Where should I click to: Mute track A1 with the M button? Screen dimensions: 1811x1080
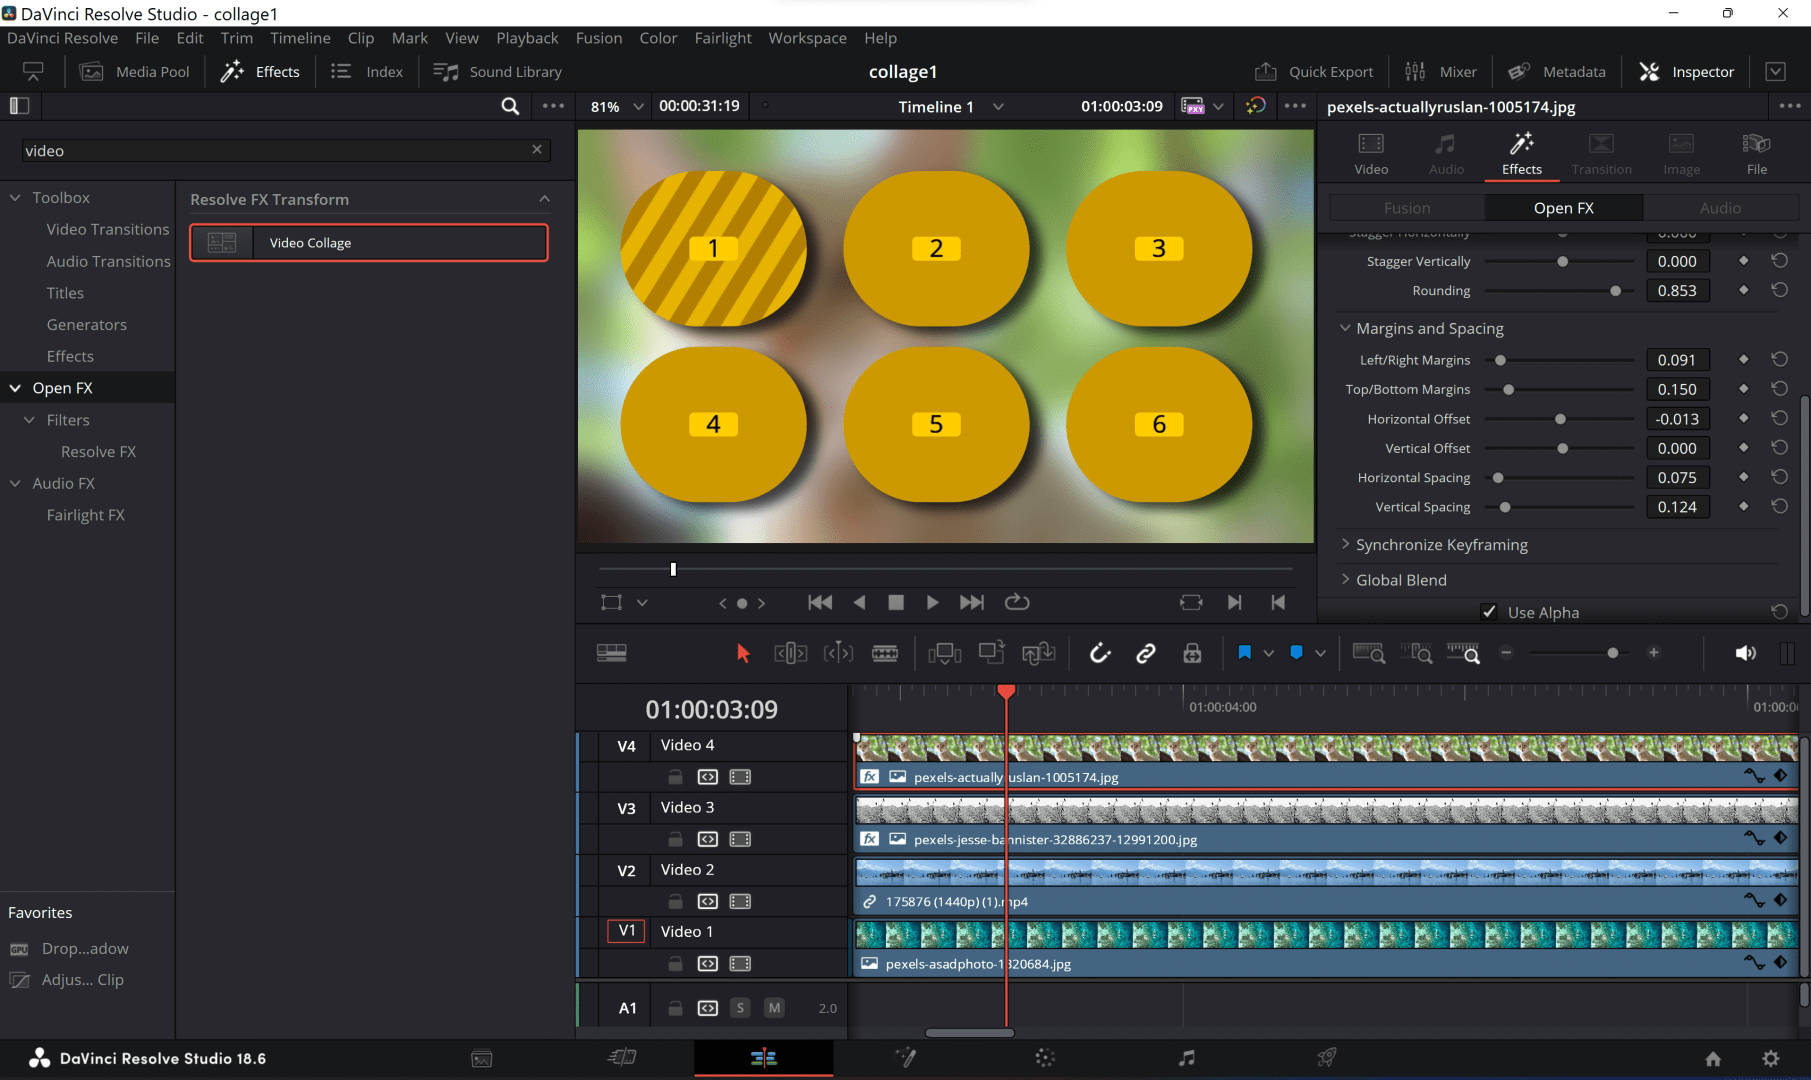point(774,1008)
